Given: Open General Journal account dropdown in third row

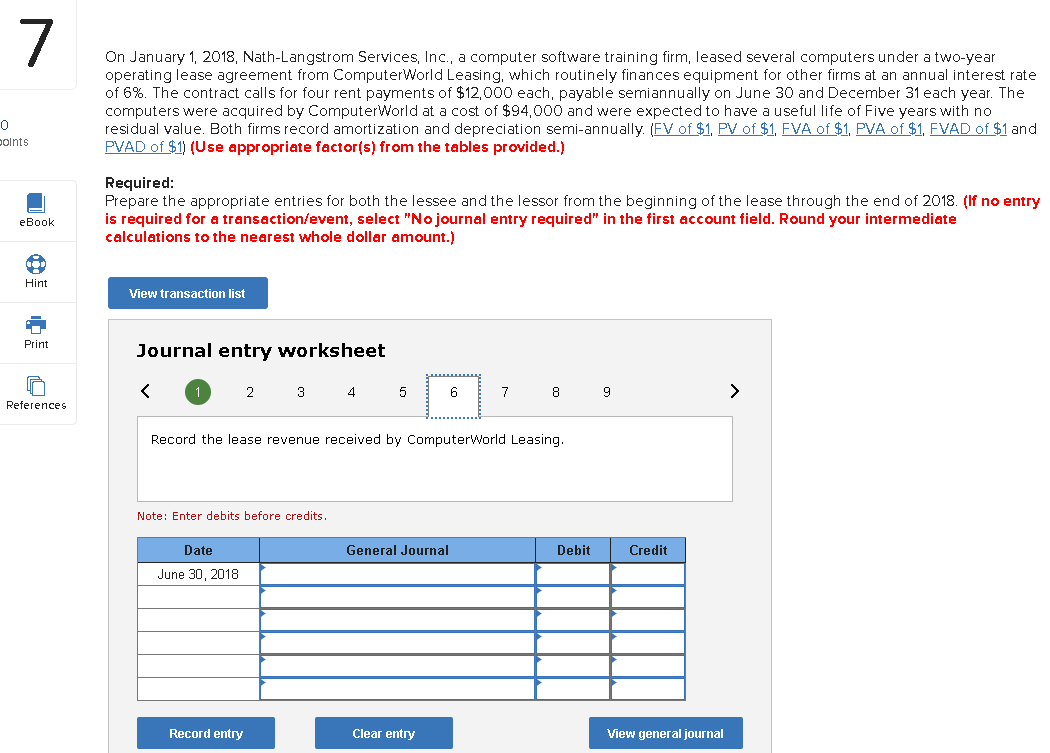Looking at the screenshot, I should coord(397,620).
